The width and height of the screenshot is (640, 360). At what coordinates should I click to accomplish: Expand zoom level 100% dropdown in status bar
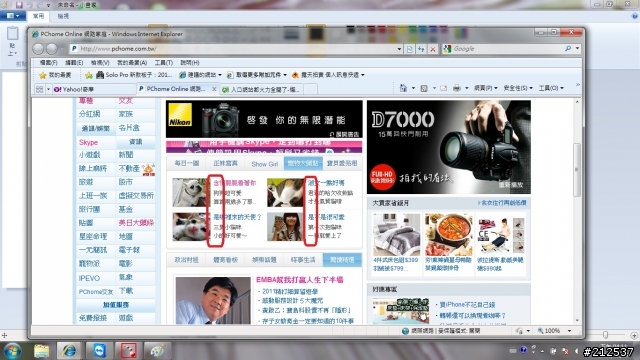point(569,331)
